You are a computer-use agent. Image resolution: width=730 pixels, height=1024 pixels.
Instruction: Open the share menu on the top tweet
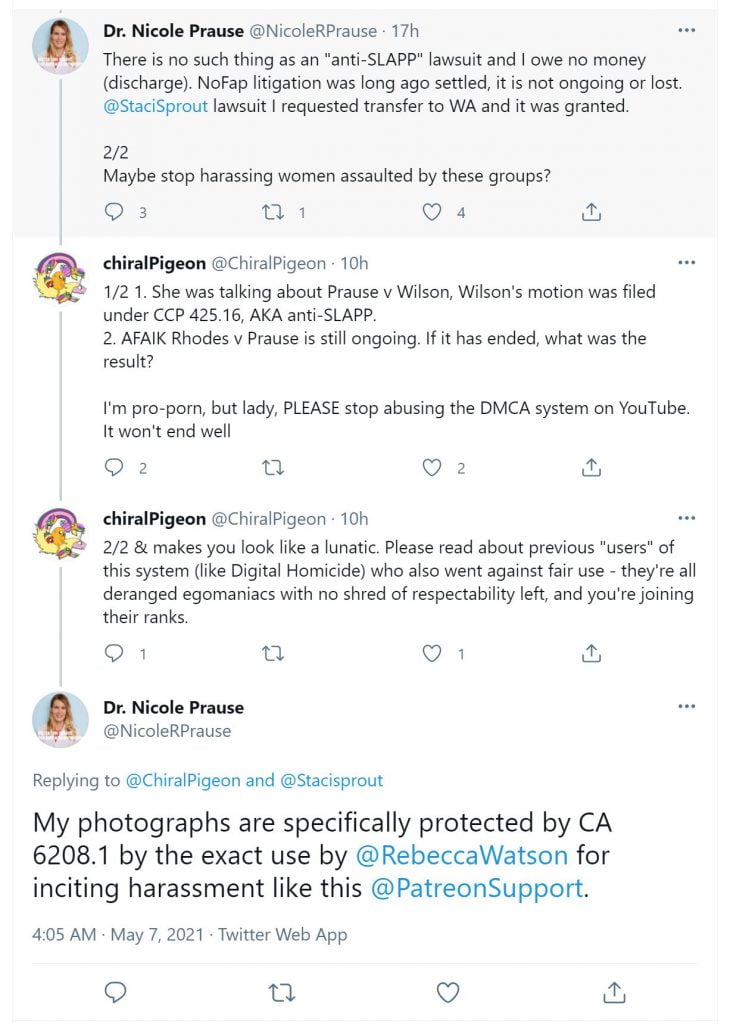click(591, 211)
